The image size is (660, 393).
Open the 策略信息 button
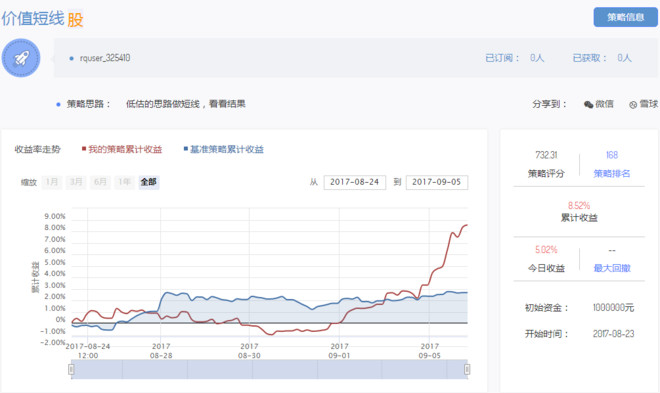625,17
